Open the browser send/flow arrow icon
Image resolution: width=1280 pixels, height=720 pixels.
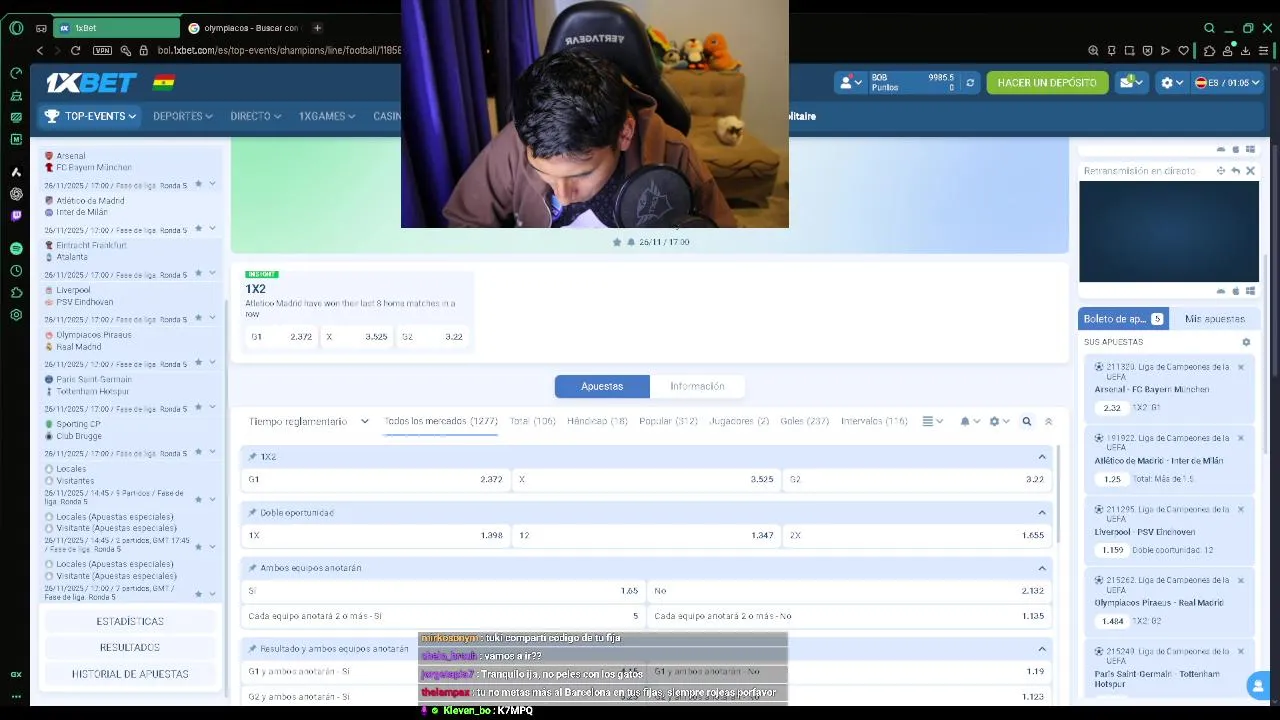(x=1165, y=50)
